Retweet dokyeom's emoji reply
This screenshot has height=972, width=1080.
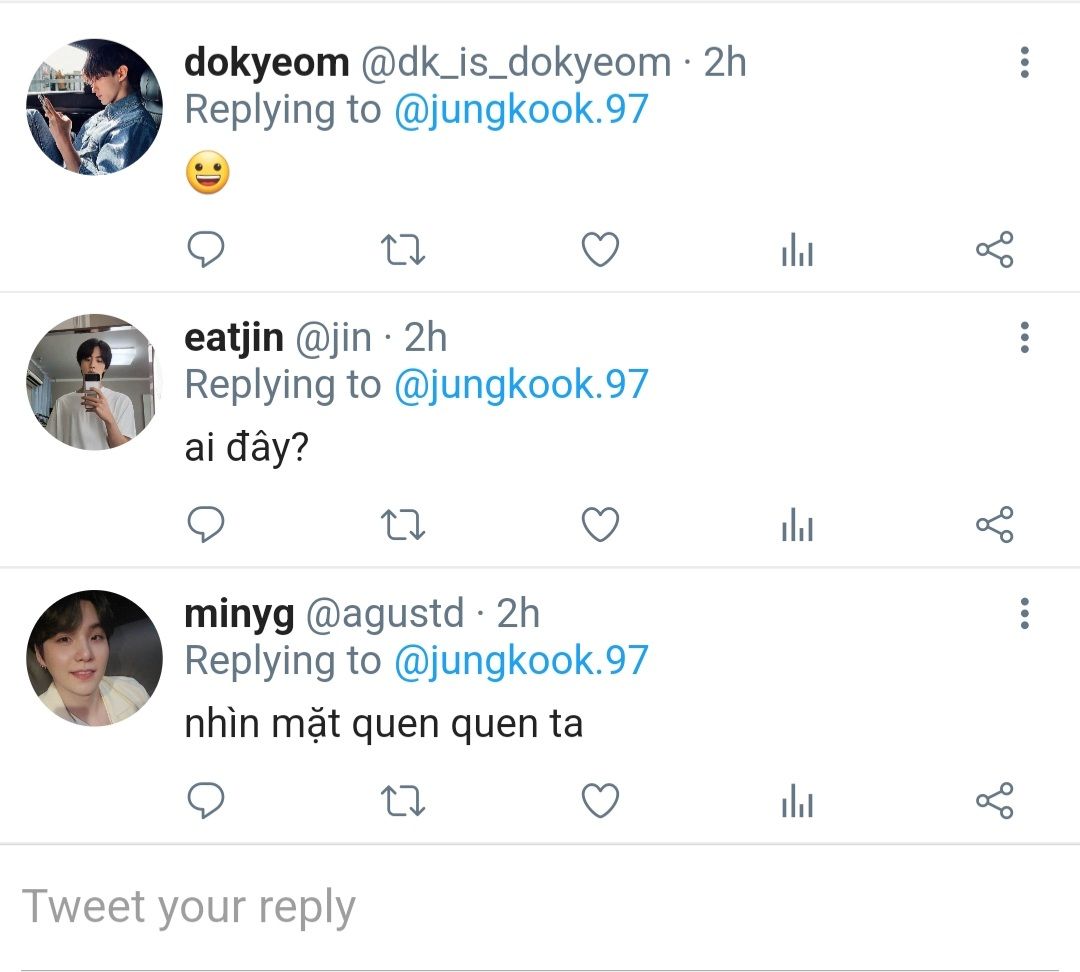[x=404, y=250]
